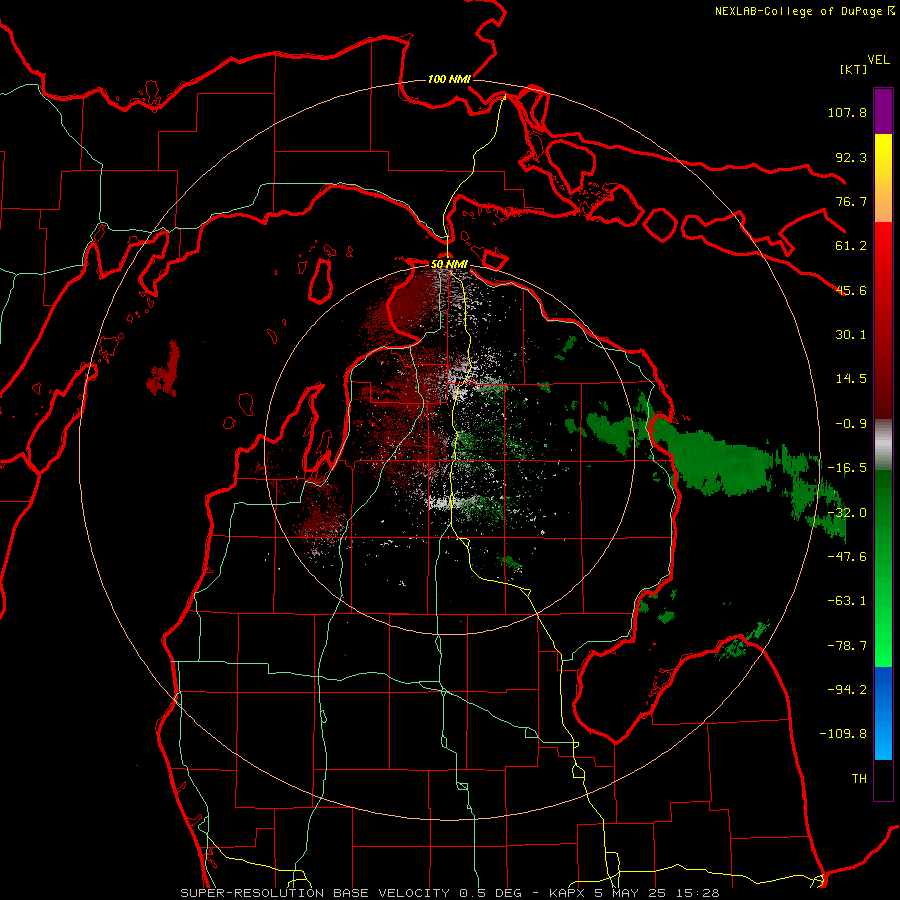900x900 pixels.
Task: Click the Super-Resolution Base Velocity caption
Action: (x=449, y=893)
